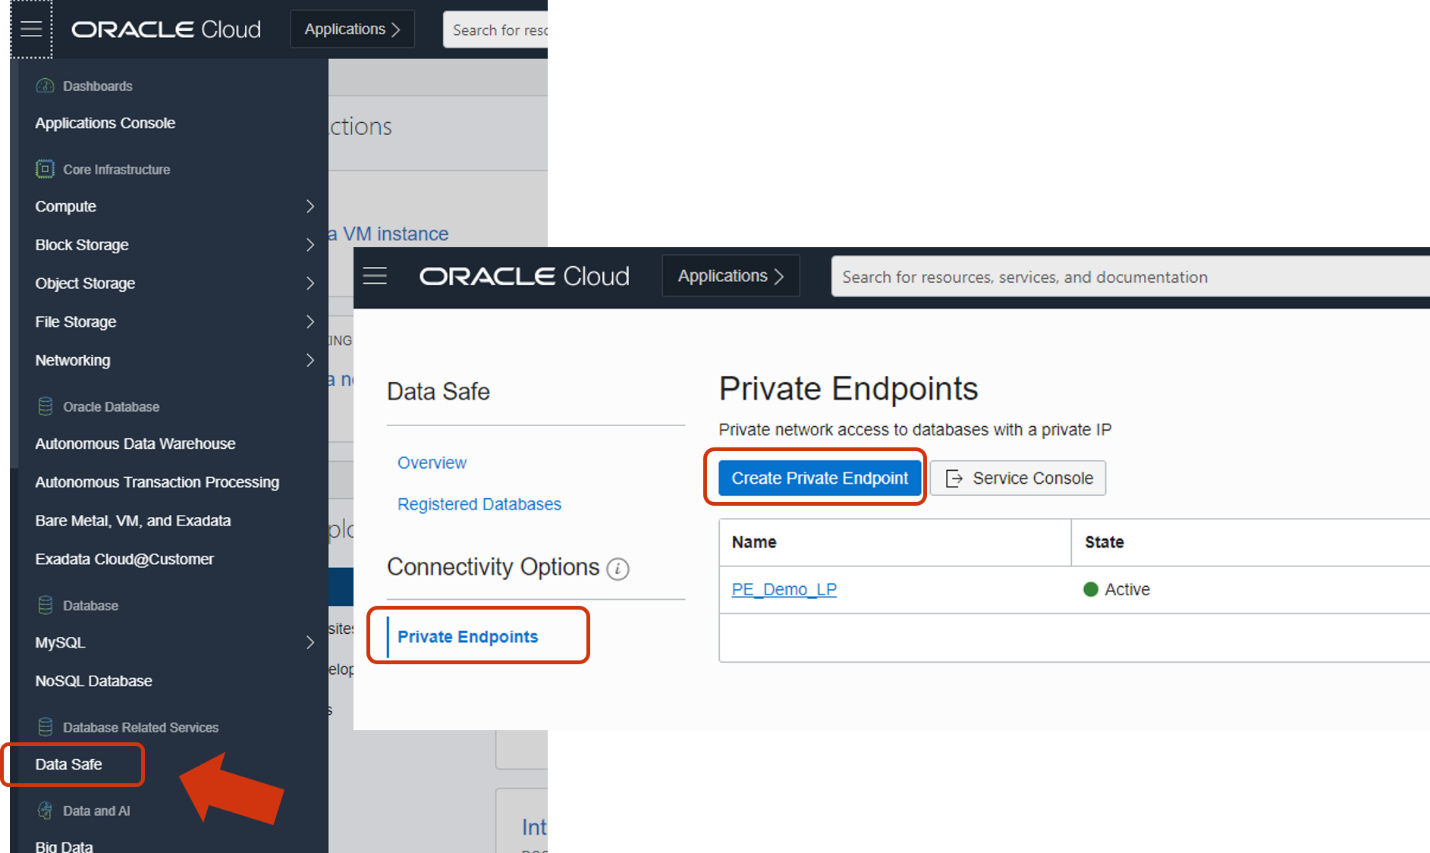The height and width of the screenshot is (853, 1430).
Task: Click the Connectivity Options info icon
Action: (618, 569)
